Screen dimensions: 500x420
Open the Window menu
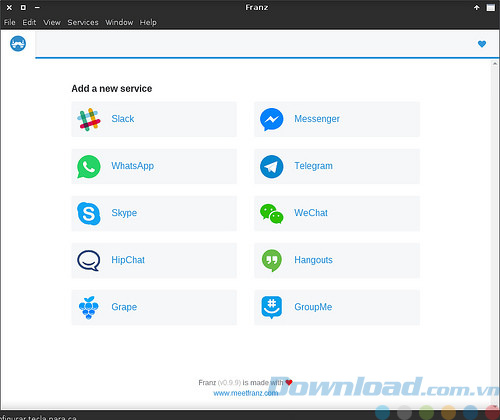click(x=119, y=22)
